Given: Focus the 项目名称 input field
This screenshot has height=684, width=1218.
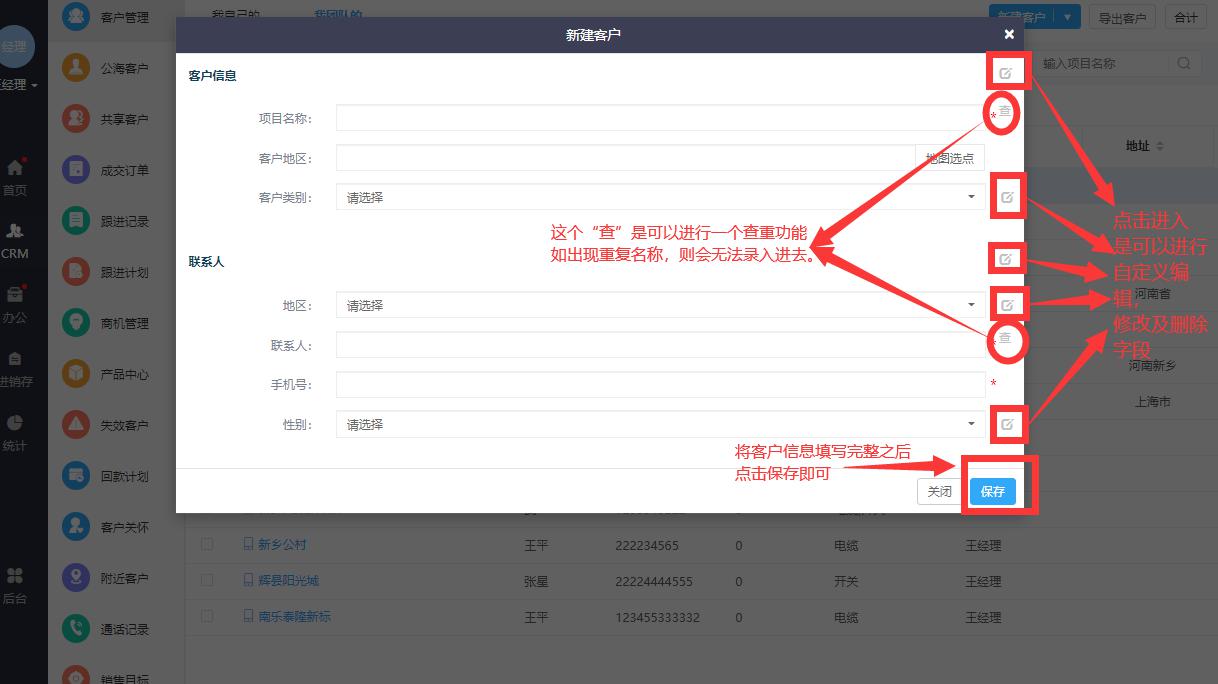Looking at the screenshot, I should click(660, 118).
